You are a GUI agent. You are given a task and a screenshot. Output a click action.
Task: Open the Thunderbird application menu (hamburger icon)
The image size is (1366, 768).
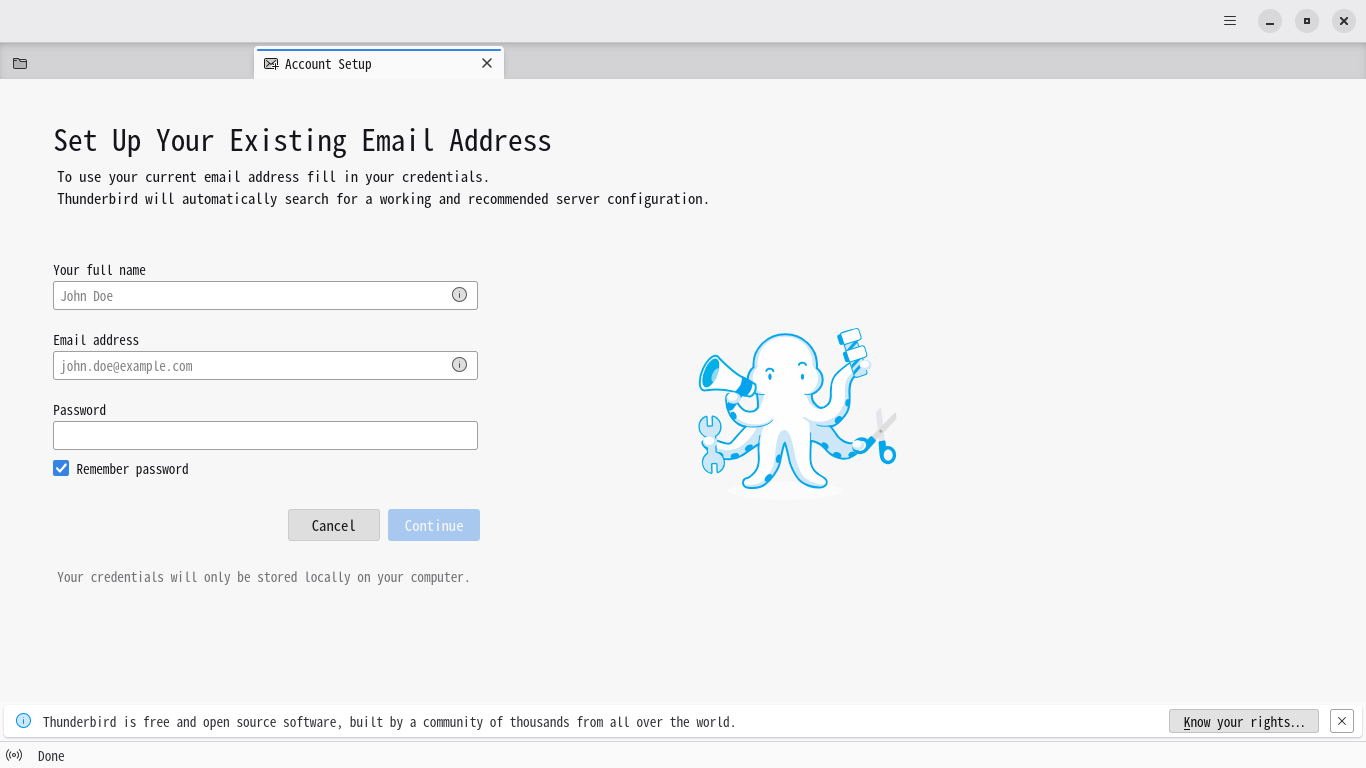pos(1230,20)
